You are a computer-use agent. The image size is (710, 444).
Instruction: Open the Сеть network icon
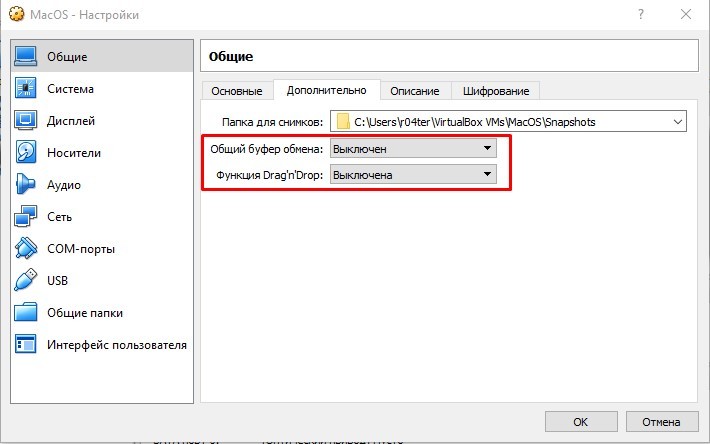click(26, 217)
